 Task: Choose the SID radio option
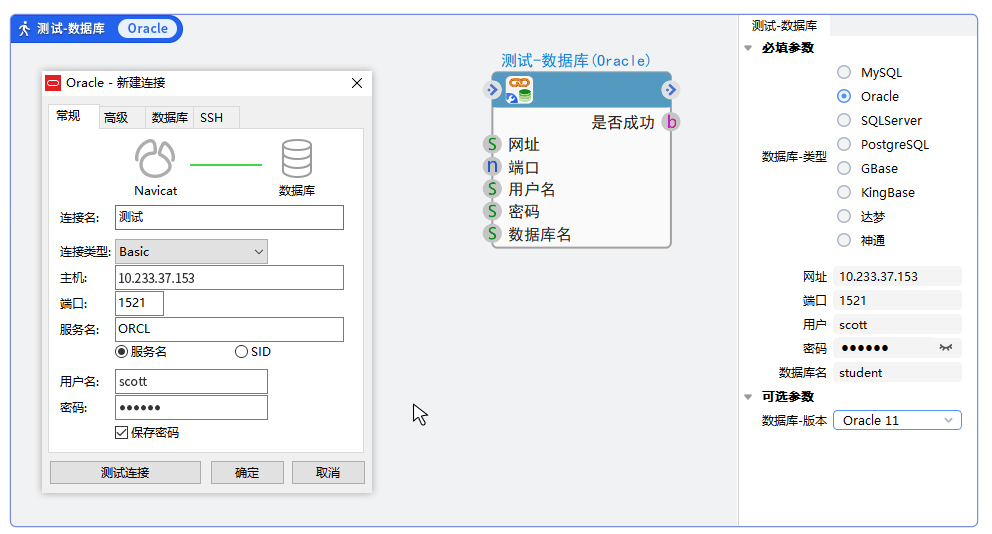coord(241,352)
